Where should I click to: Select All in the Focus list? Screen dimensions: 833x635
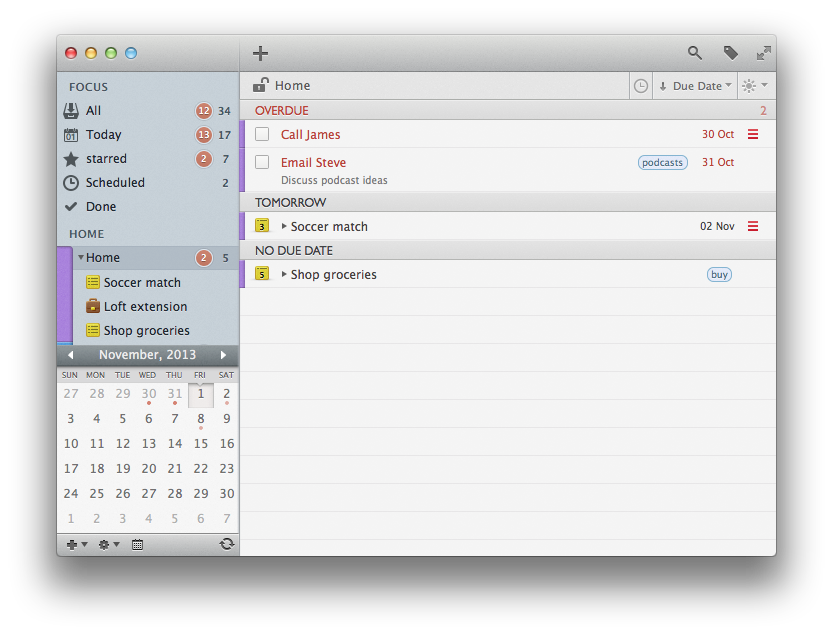click(x=148, y=111)
